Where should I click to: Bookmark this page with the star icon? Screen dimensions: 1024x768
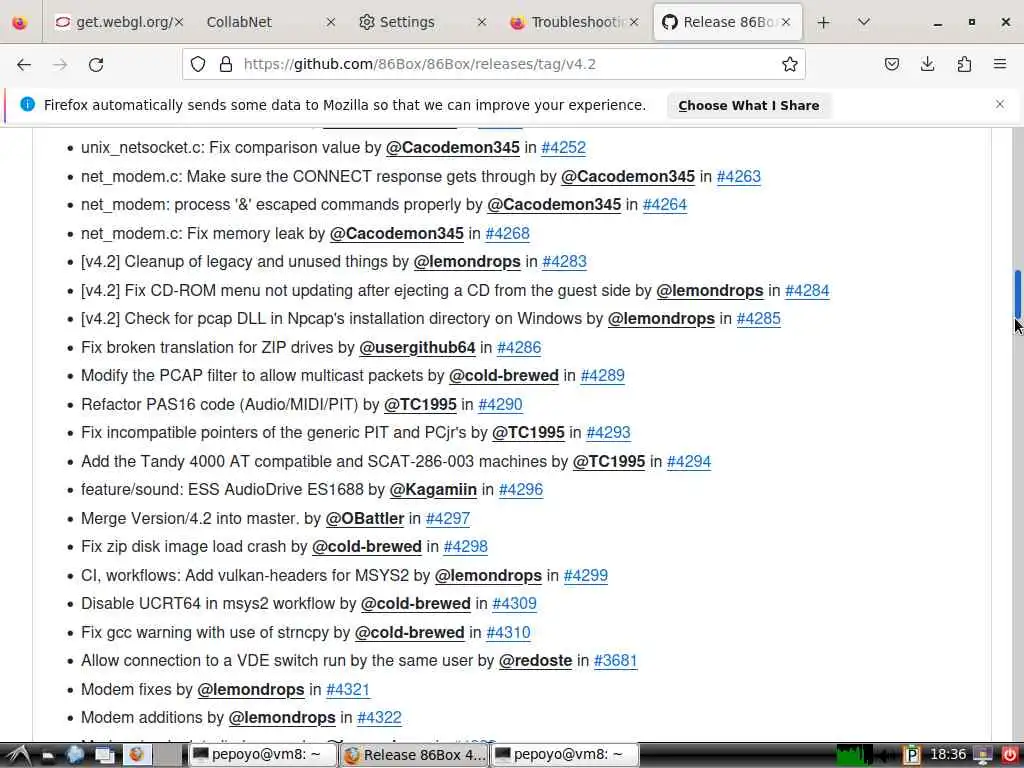pyautogui.click(x=790, y=64)
